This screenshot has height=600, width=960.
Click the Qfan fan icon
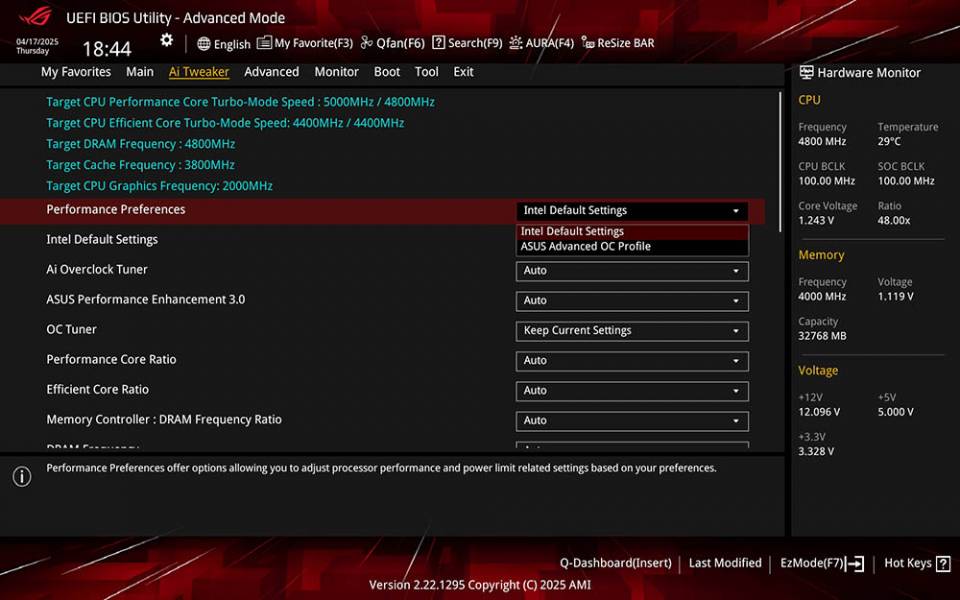tap(366, 42)
